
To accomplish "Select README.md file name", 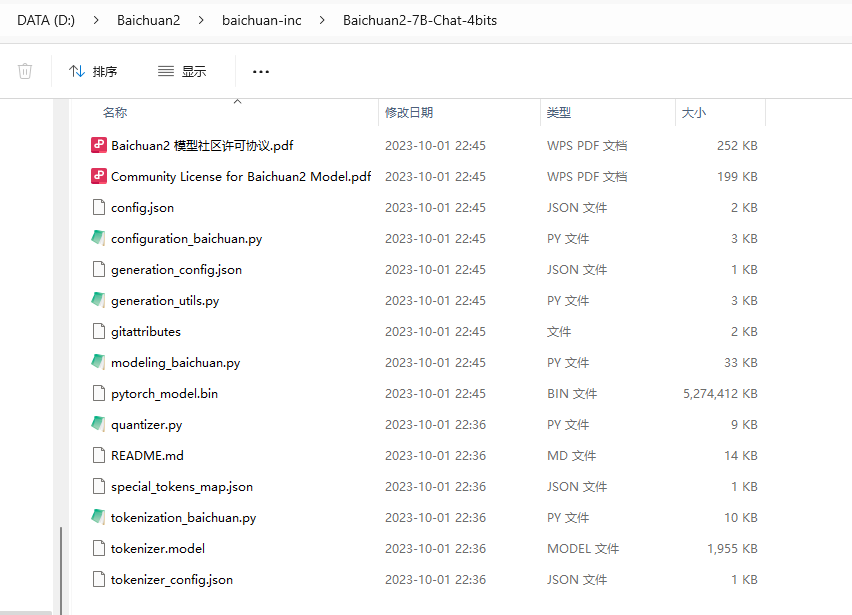I will pos(147,455).
